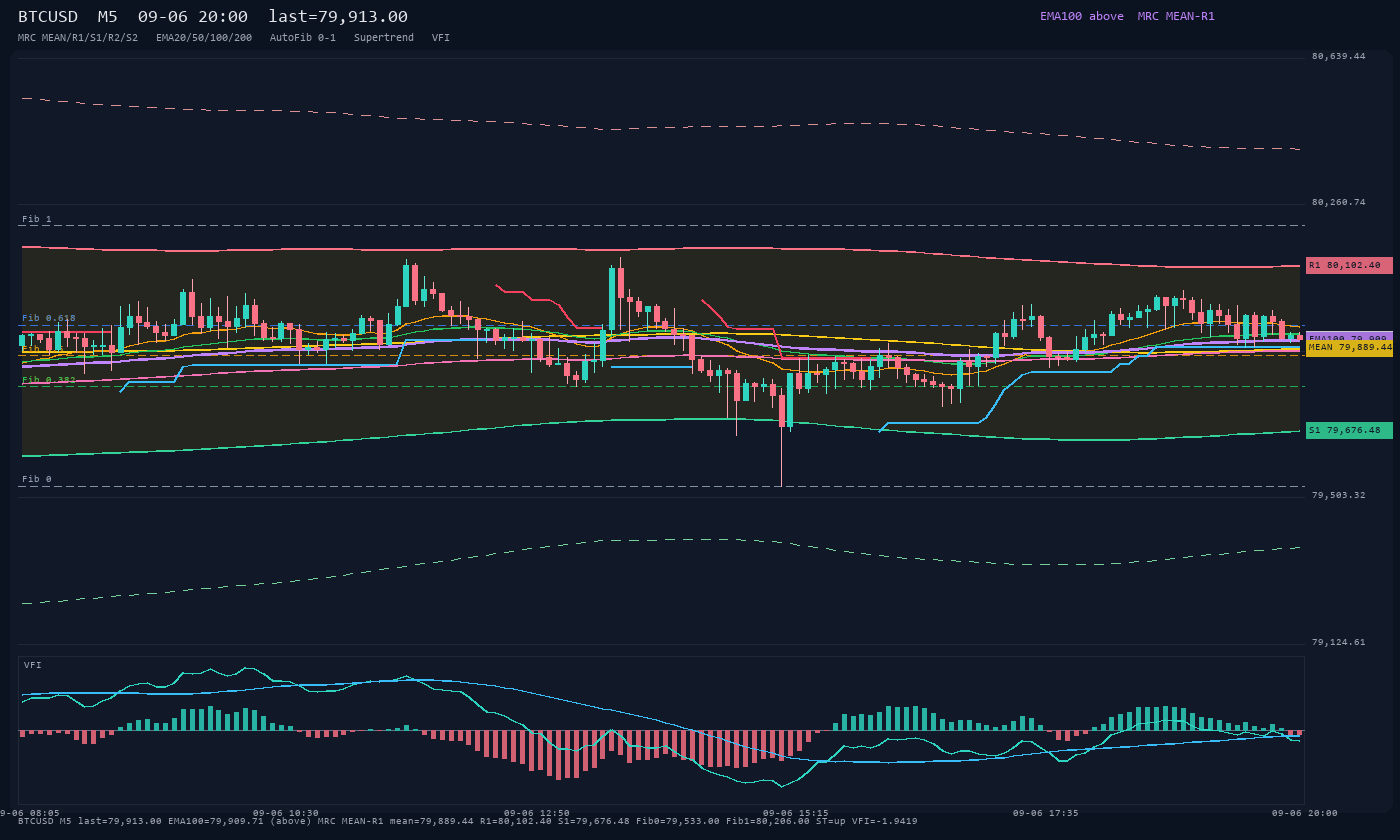Click 'AutoFib 0-1' in the indicator legend
The image size is (1400, 840).
tap(303, 37)
